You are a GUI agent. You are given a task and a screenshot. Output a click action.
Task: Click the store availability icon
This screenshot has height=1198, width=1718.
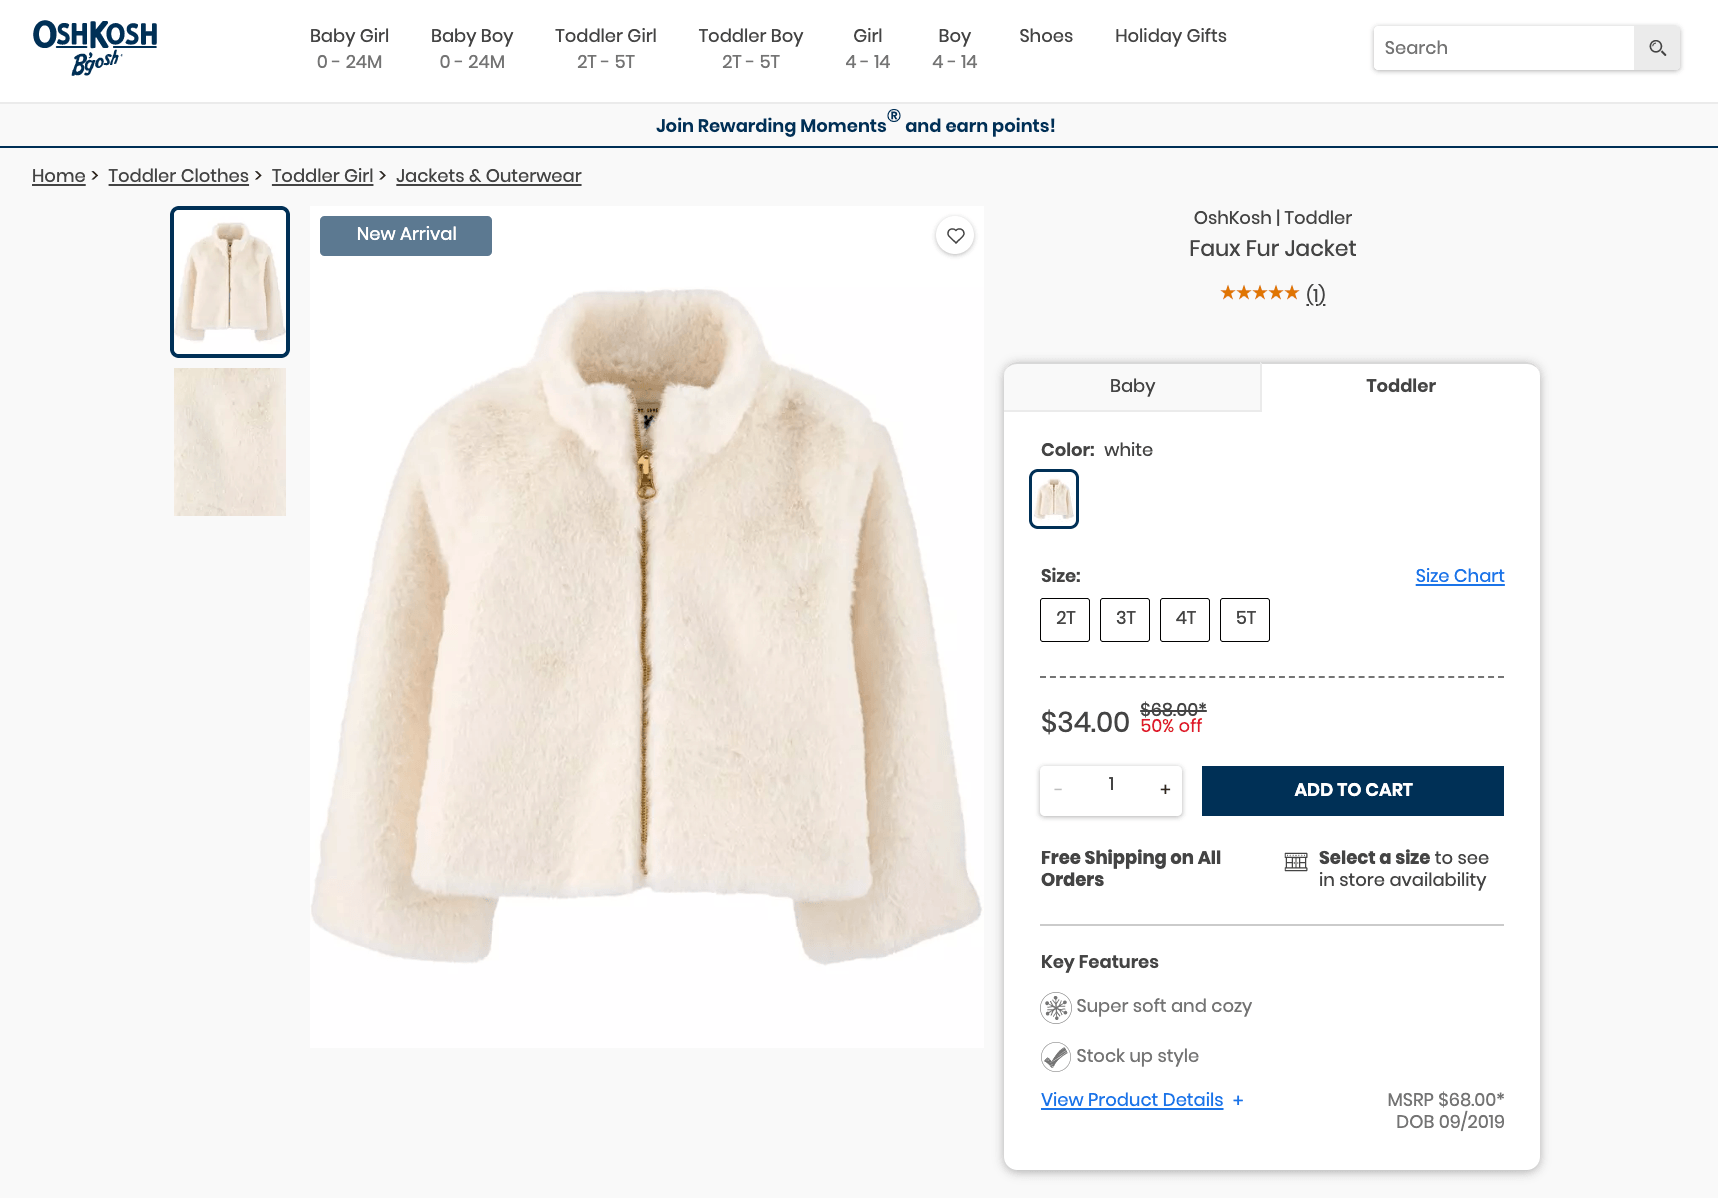1296,862
